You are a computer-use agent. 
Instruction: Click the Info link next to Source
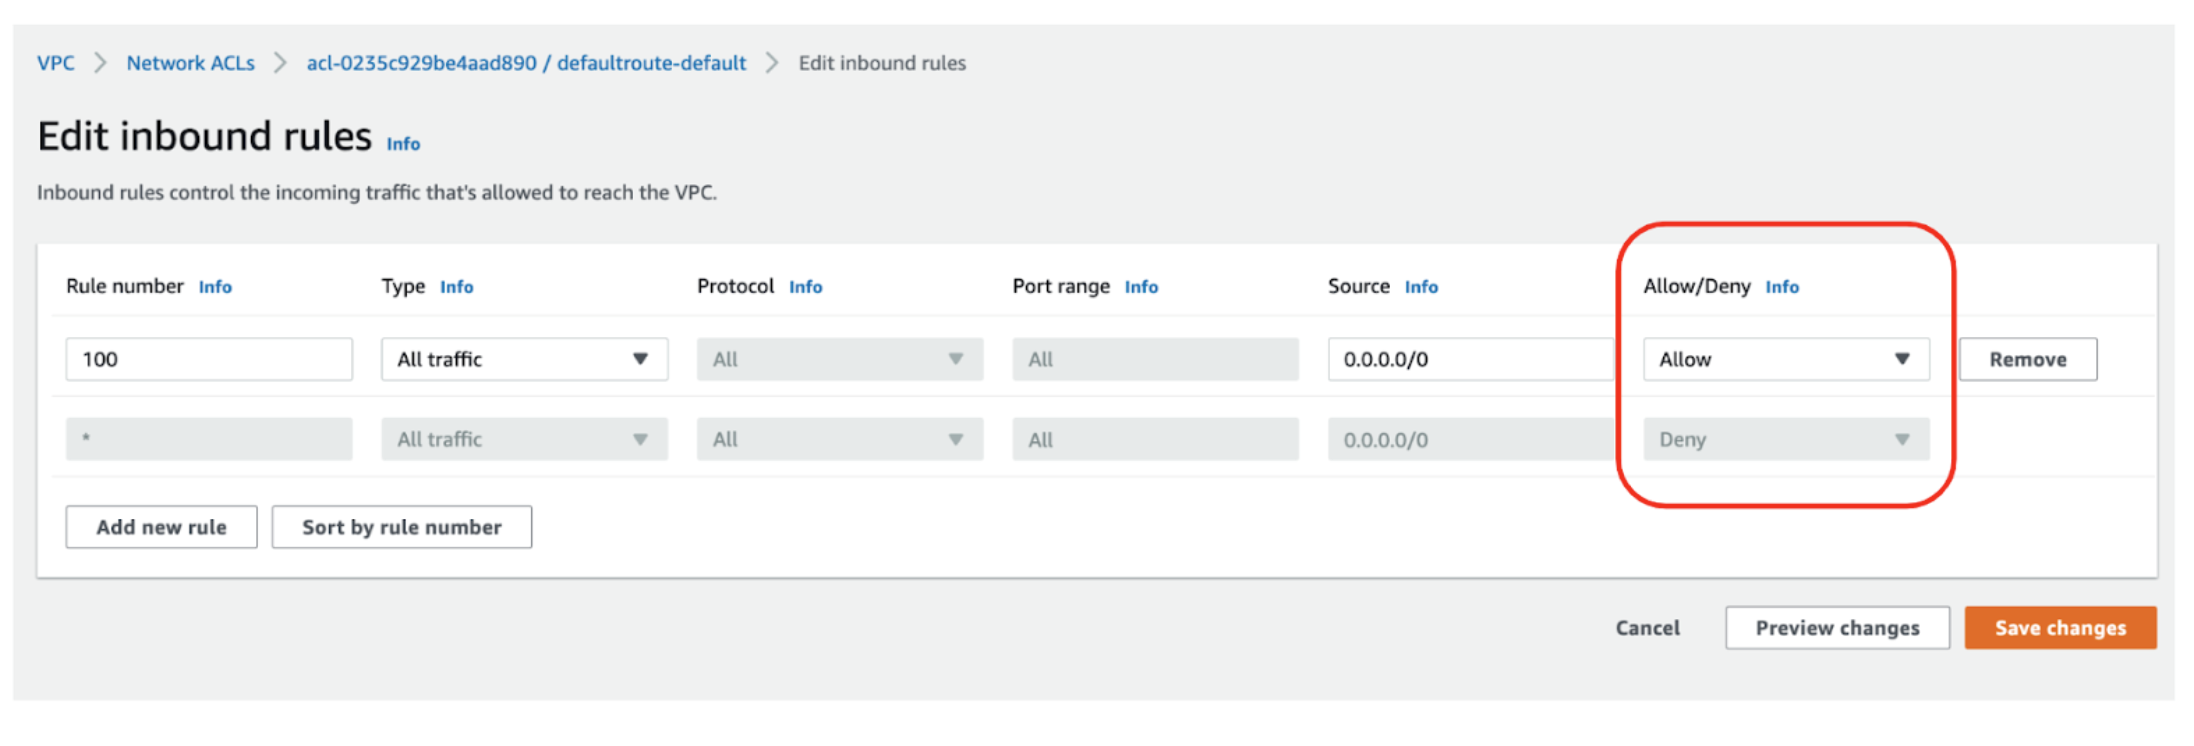tap(1421, 287)
